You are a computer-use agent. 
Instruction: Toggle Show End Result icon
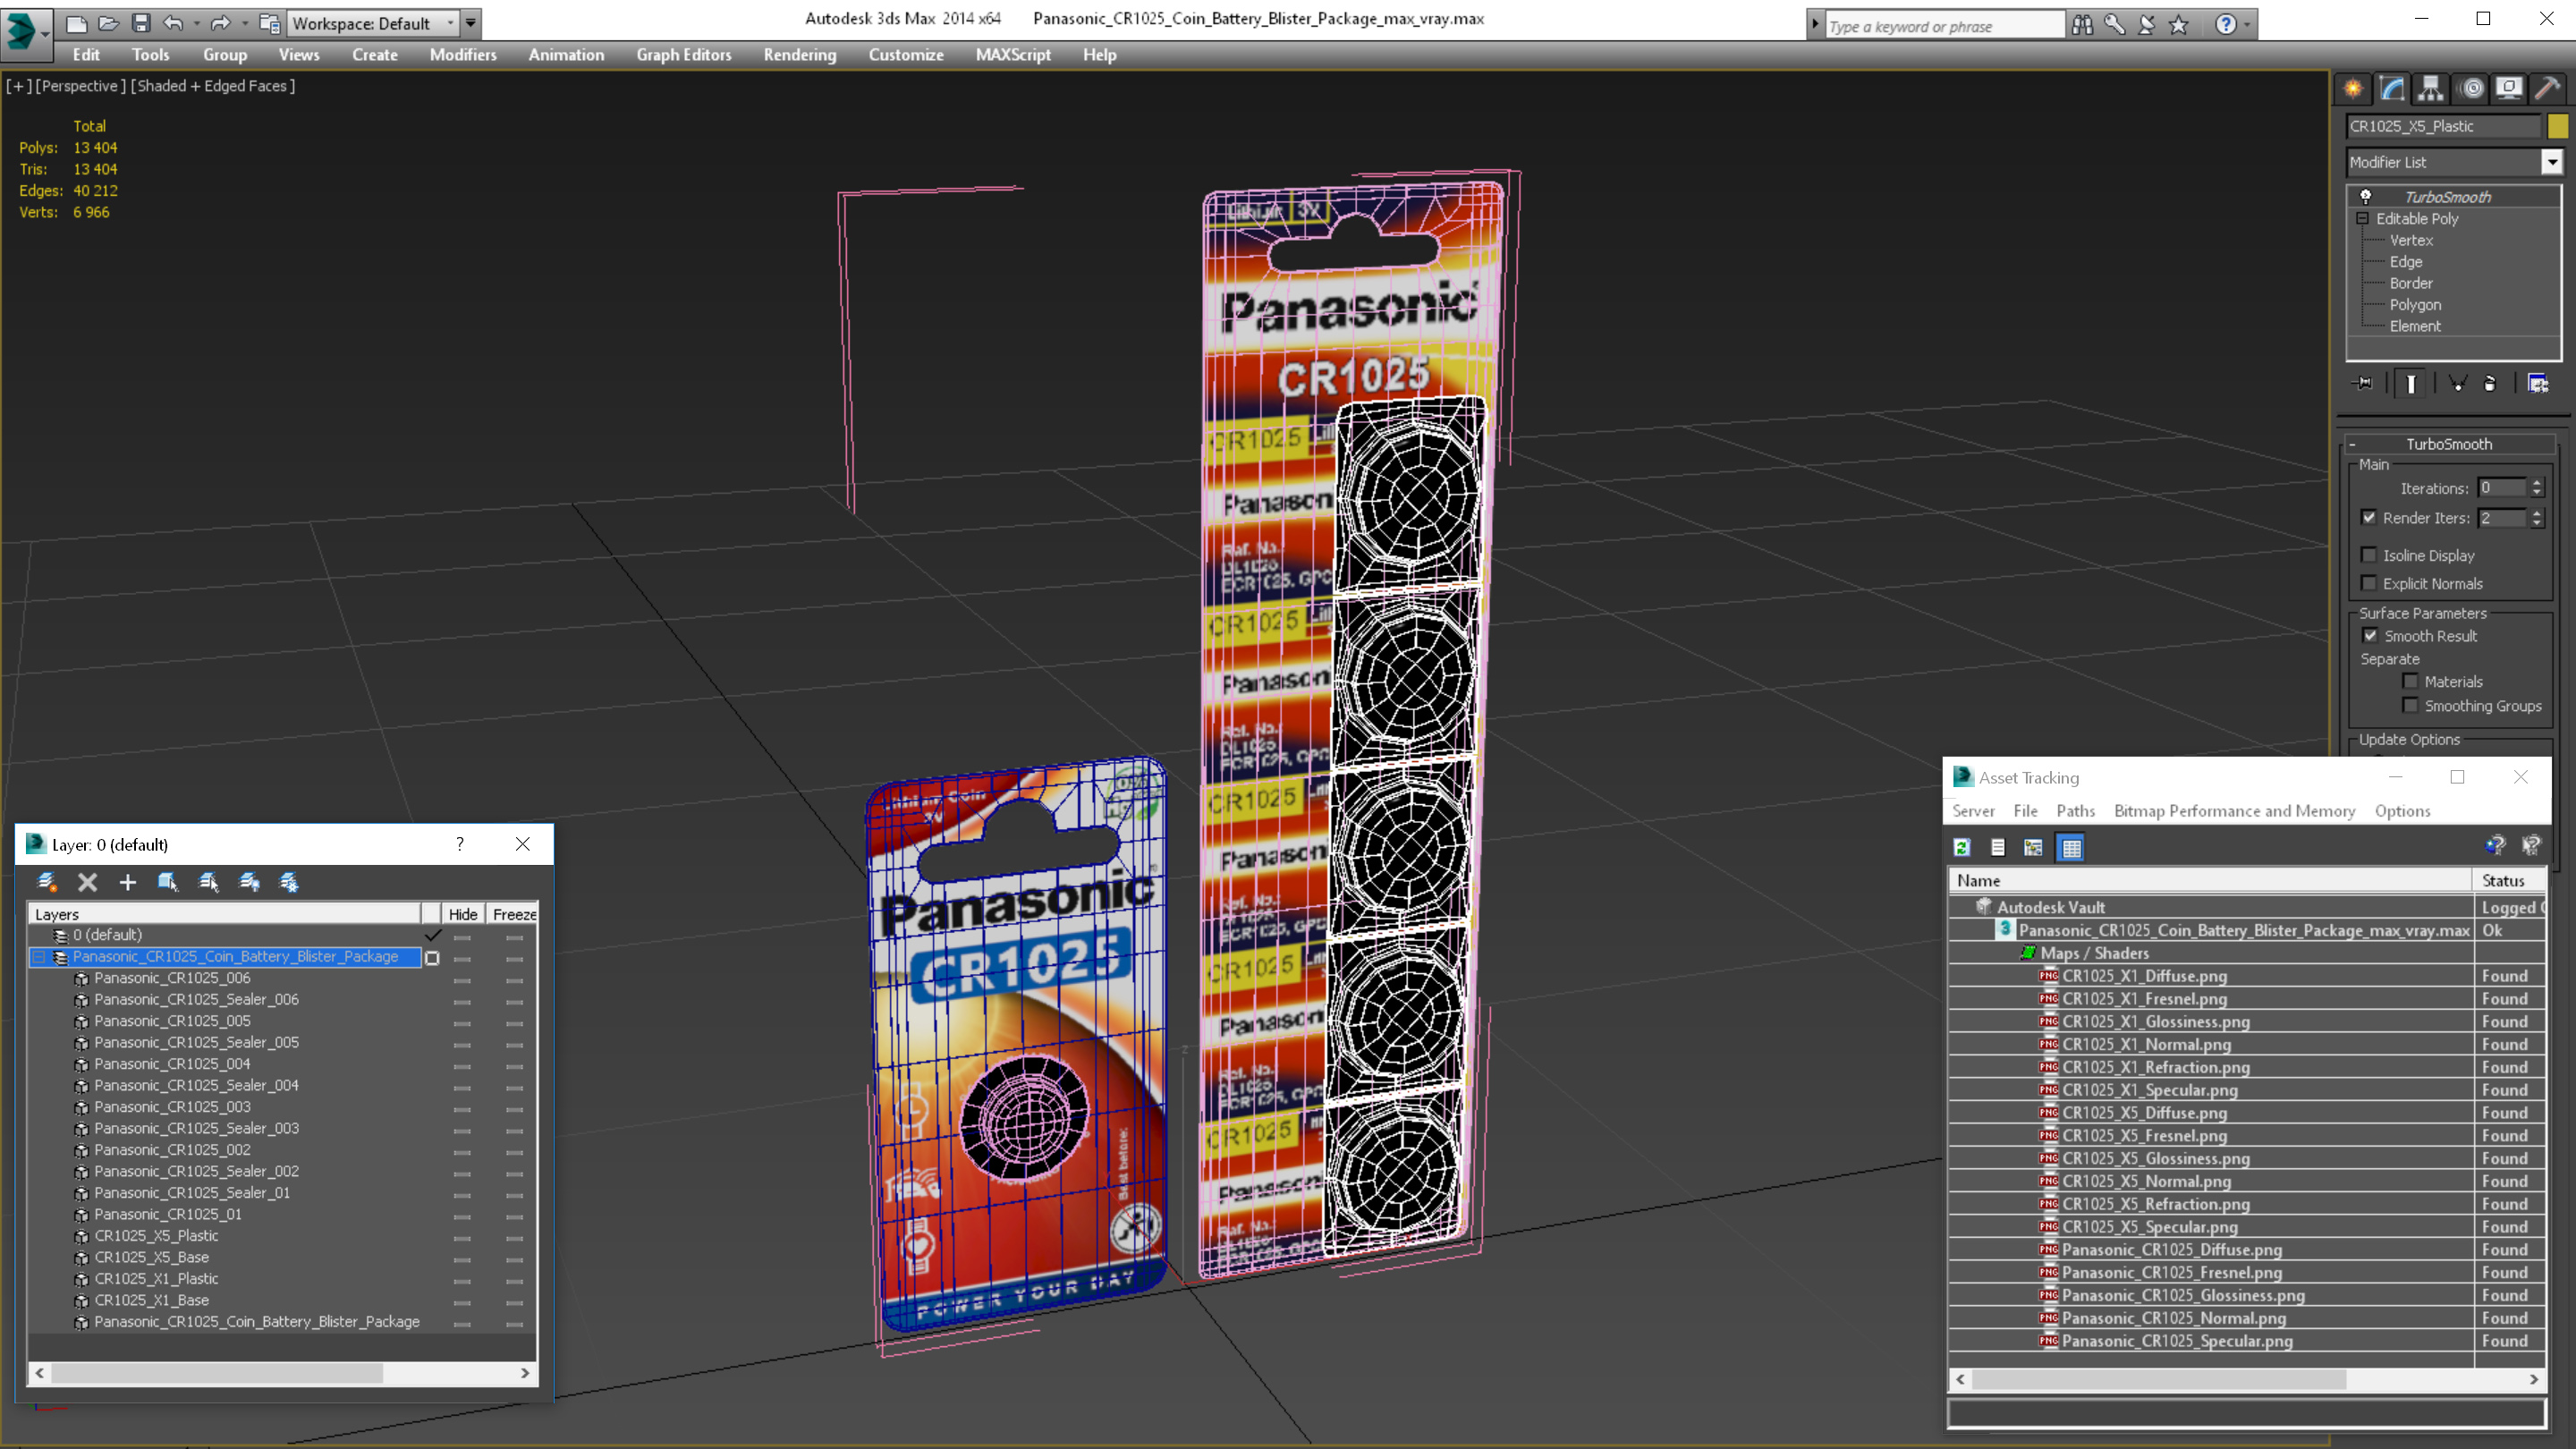(x=2411, y=383)
